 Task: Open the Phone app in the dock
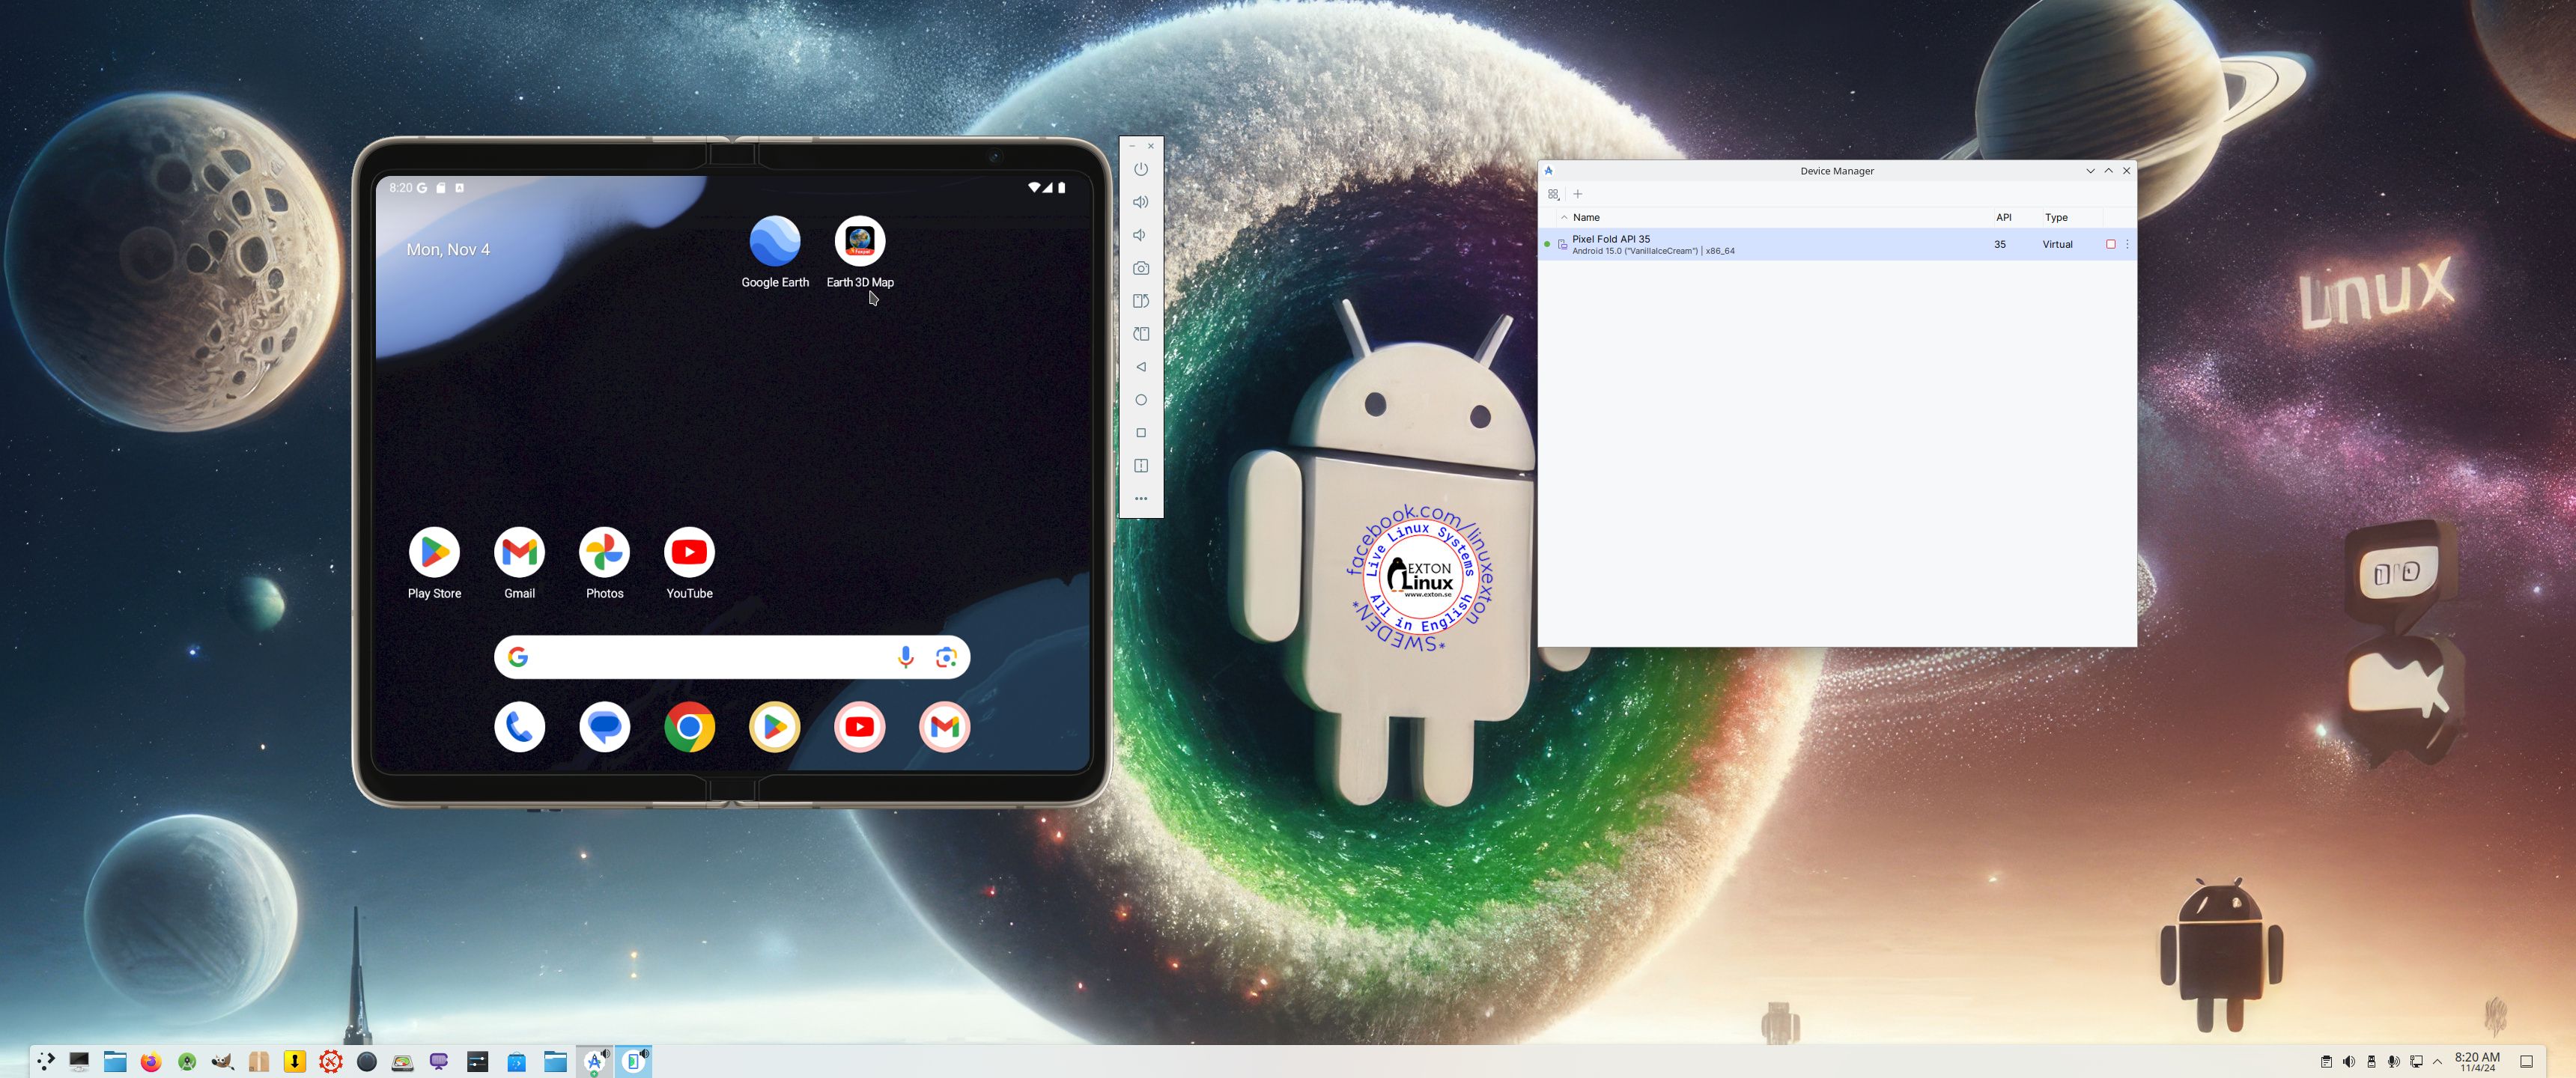pos(519,727)
